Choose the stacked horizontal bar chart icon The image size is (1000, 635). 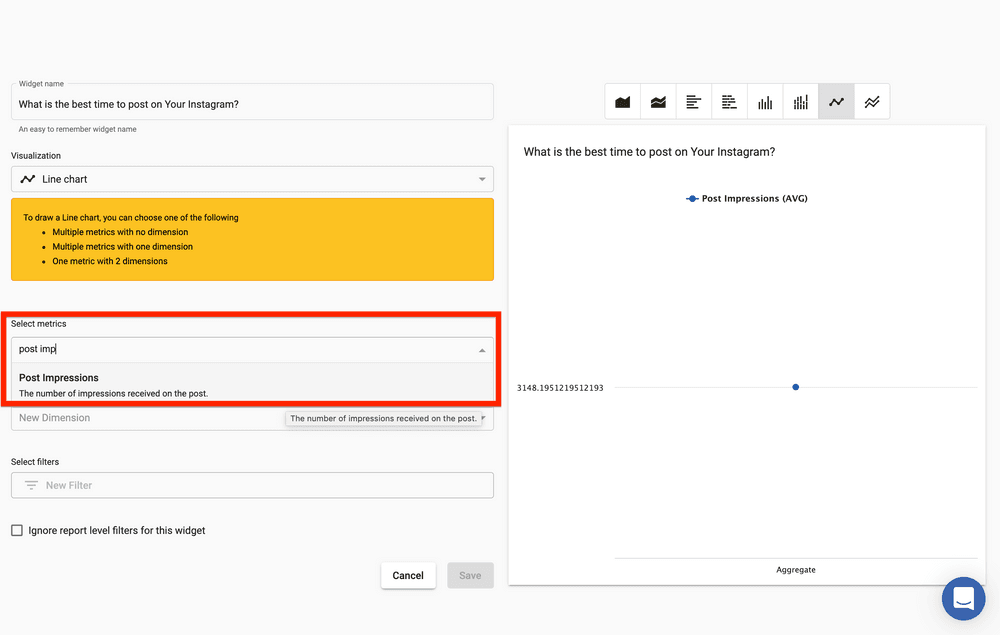(x=729, y=102)
